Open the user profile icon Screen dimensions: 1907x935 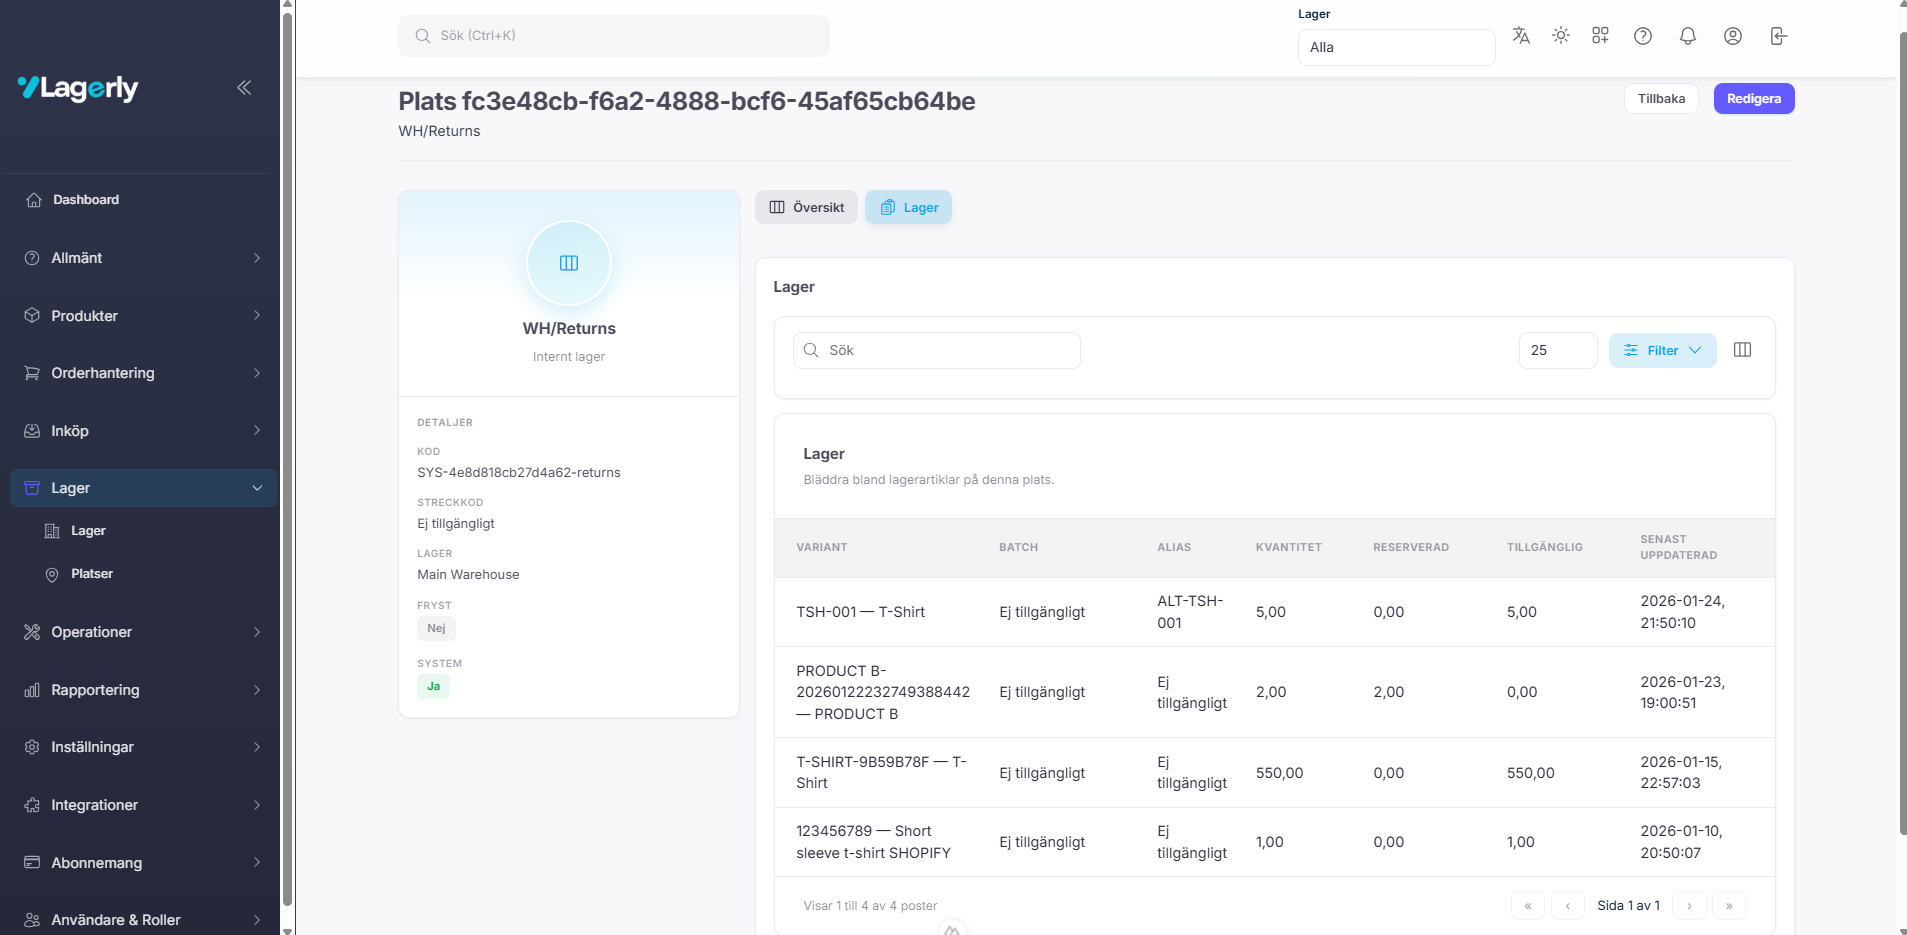click(1732, 36)
